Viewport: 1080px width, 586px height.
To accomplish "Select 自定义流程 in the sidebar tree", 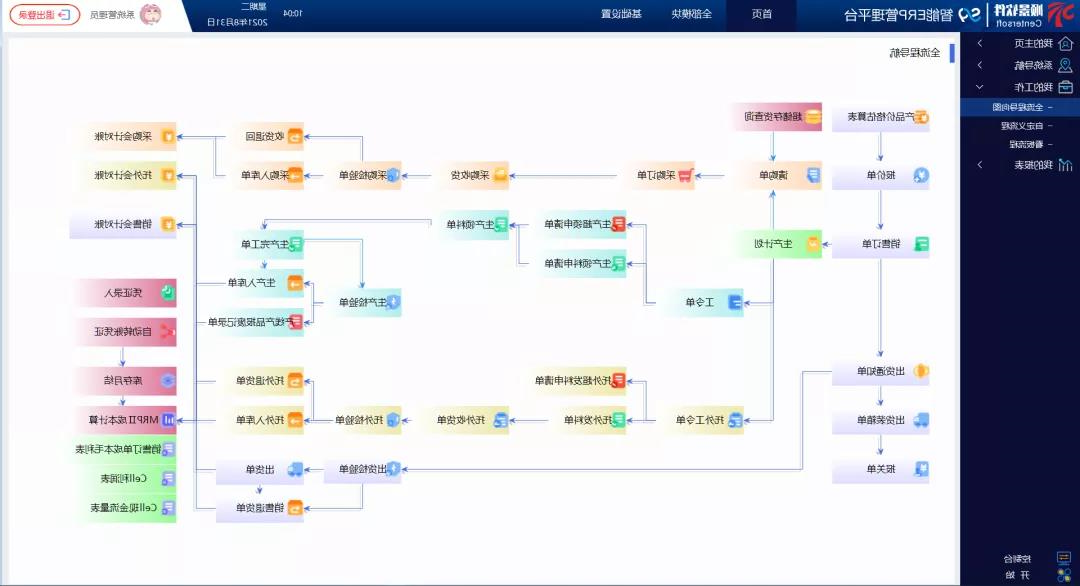I will pos(1022,126).
